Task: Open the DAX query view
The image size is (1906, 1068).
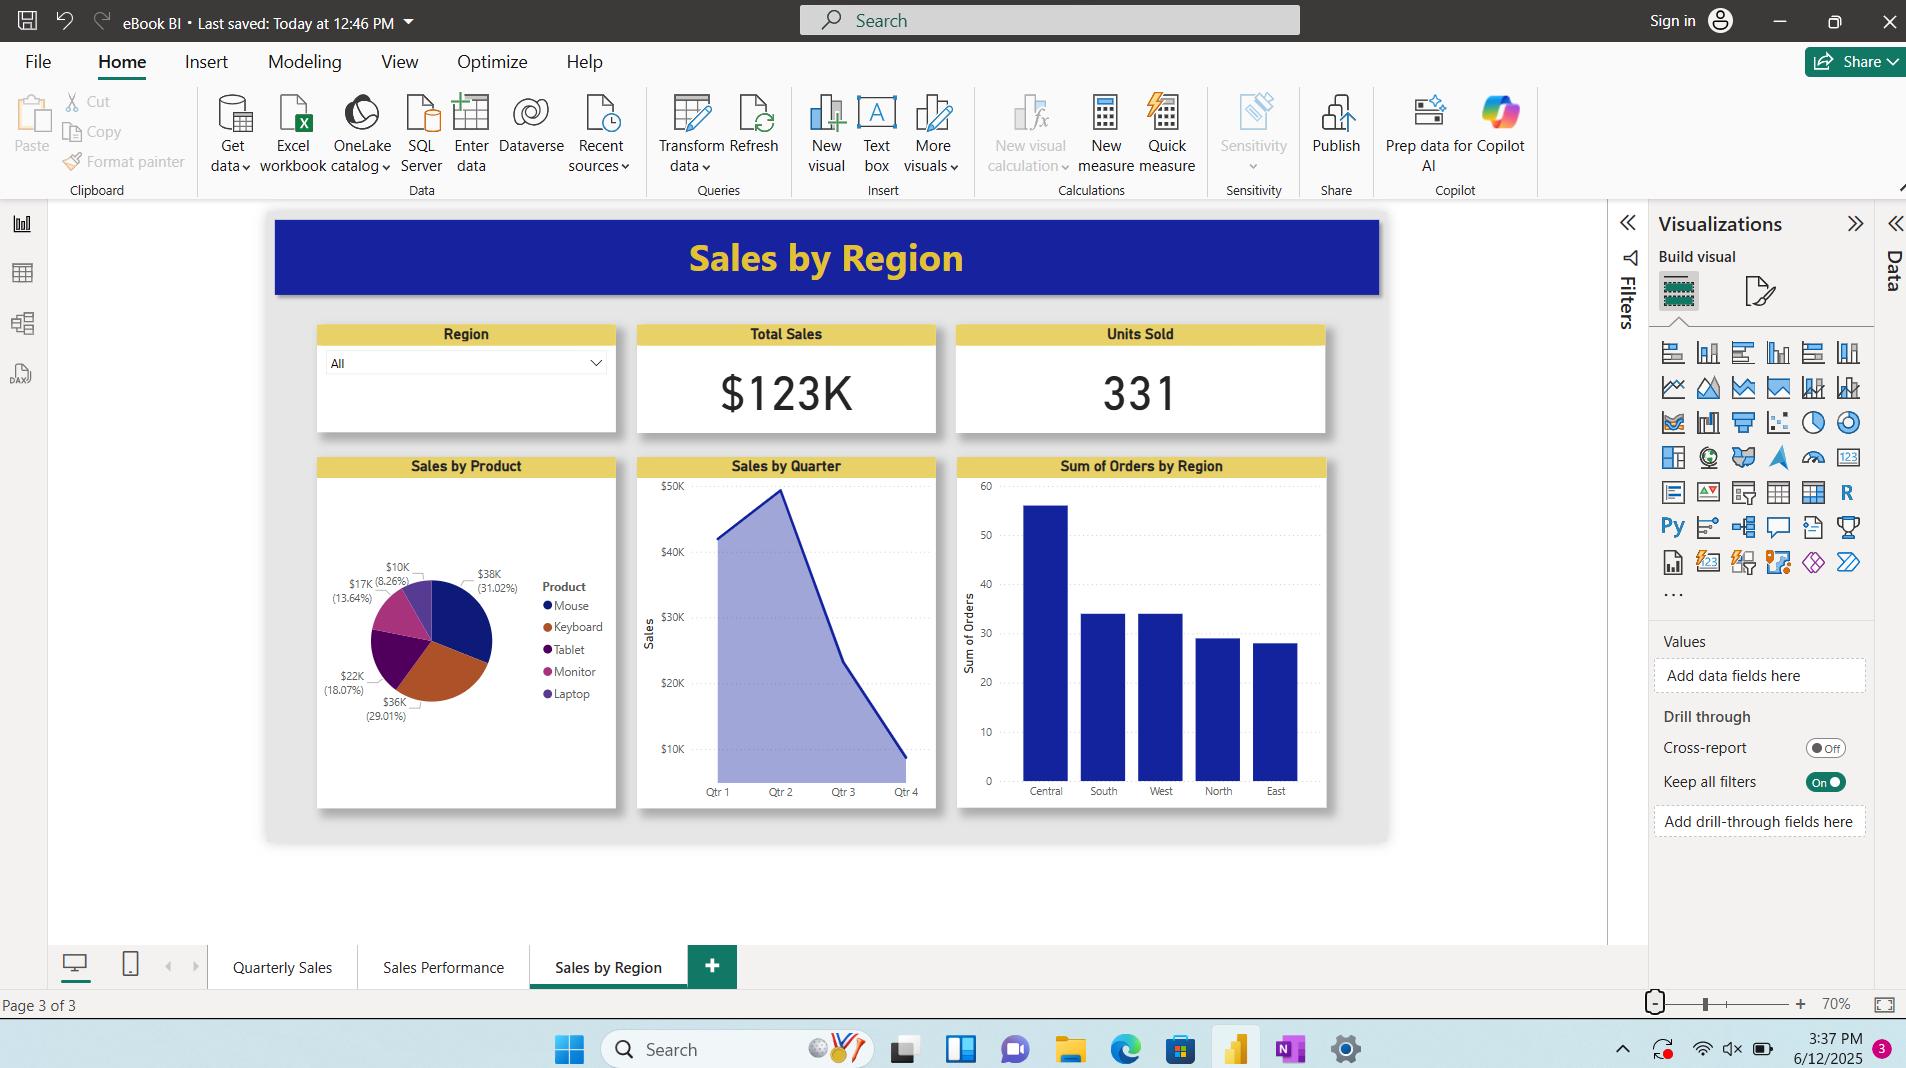Action: pos(20,374)
